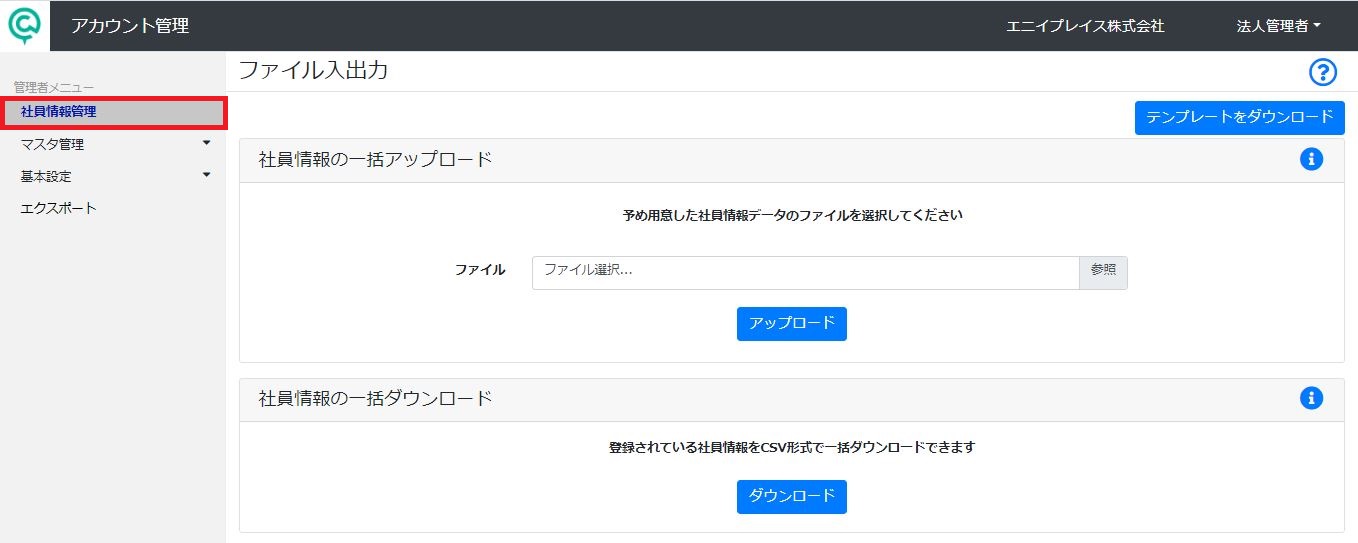Click the green app logo icon
The image size is (1358, 543).
point(24,25)
